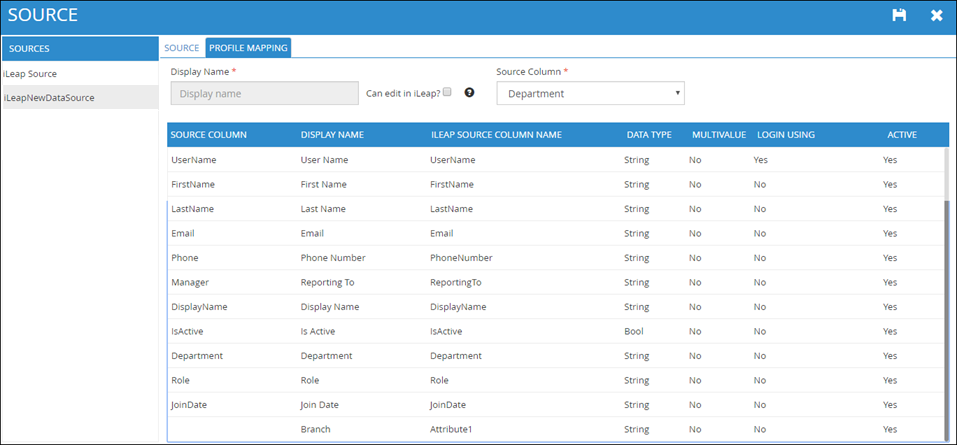Click the Display name input field

(264, 94)
